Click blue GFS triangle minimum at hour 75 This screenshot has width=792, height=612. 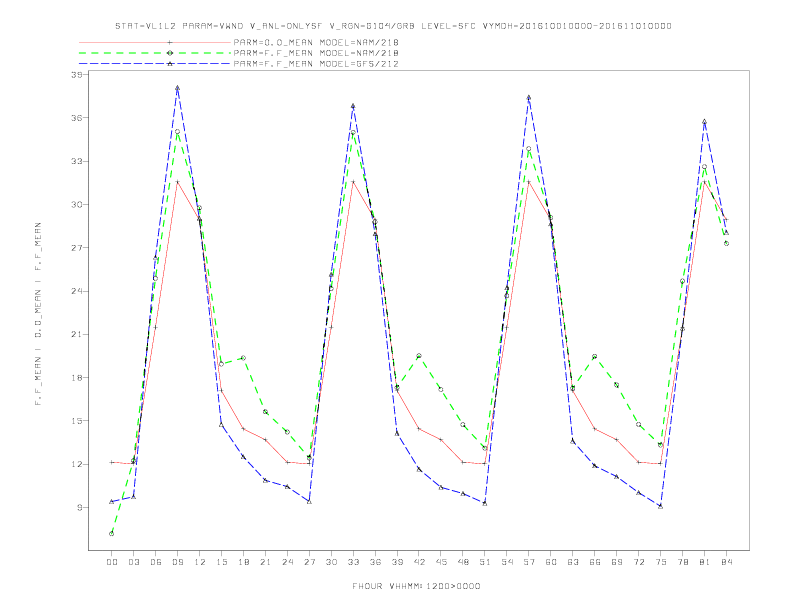tap(660, 506)
